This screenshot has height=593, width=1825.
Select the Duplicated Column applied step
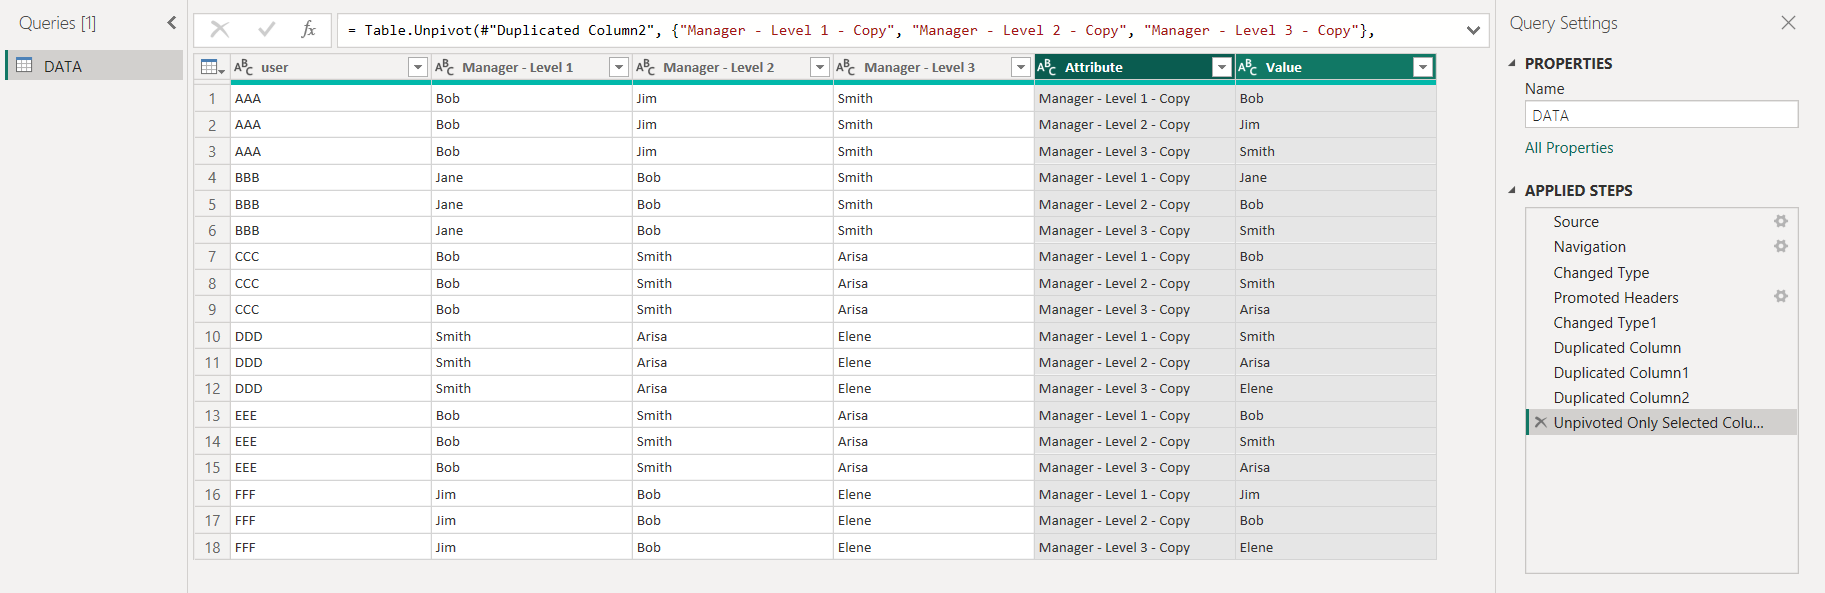(x=1661, y=347)
